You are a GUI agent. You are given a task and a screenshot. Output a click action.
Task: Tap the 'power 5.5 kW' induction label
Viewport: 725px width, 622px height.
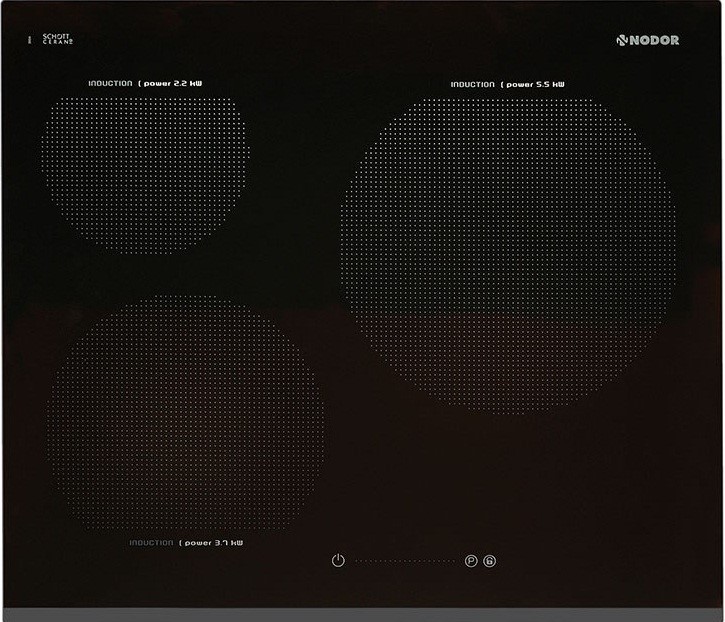click(508, 84)
